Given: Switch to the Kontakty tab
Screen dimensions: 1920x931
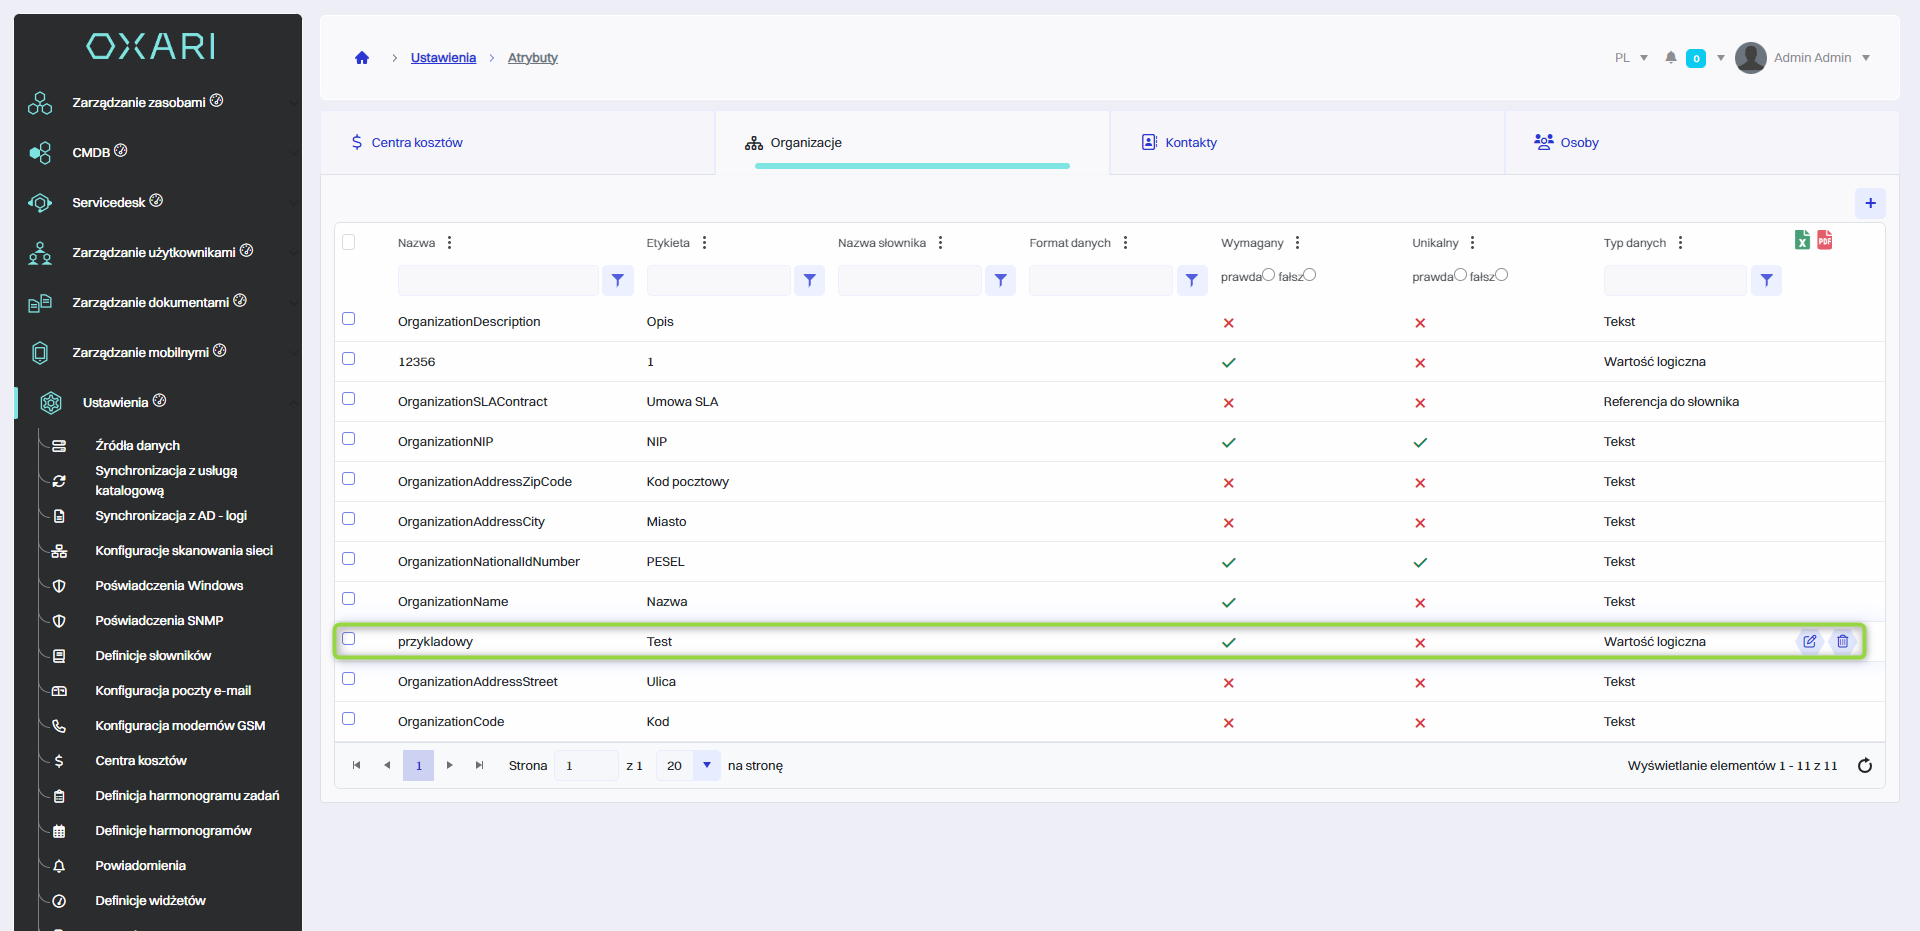Looking at the screenshot, I should tap(1190, 143).
